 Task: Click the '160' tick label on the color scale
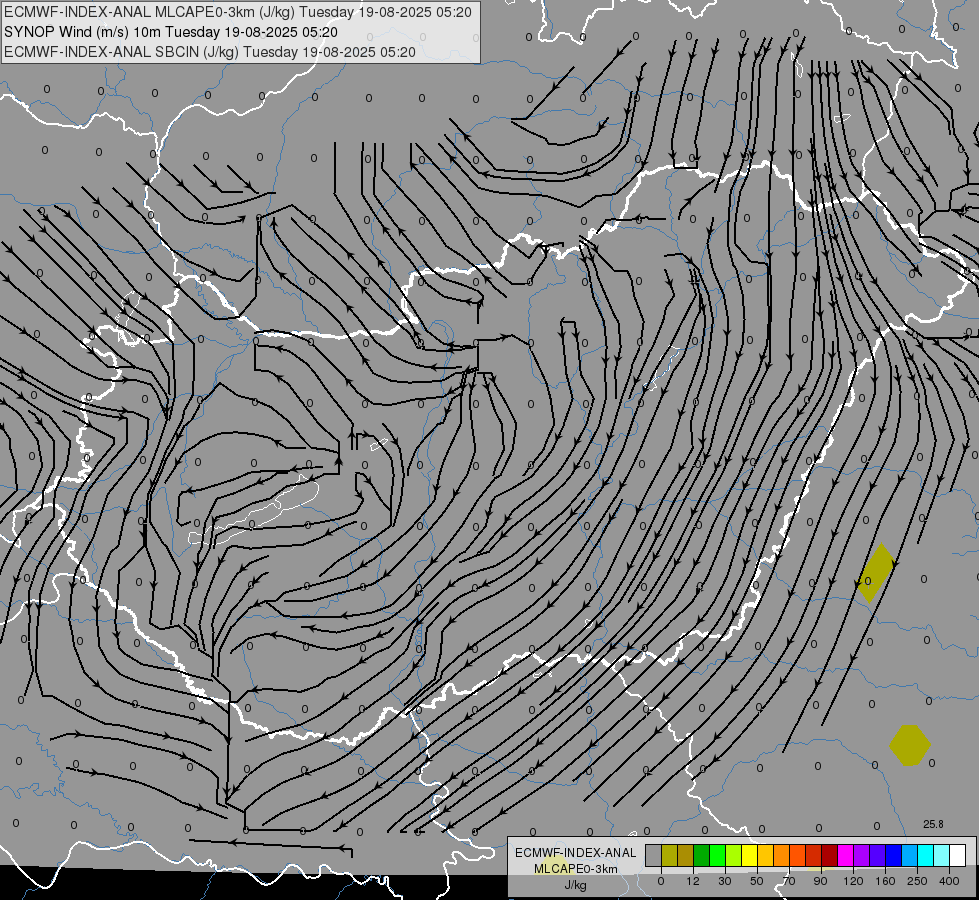tap(885, 881)
